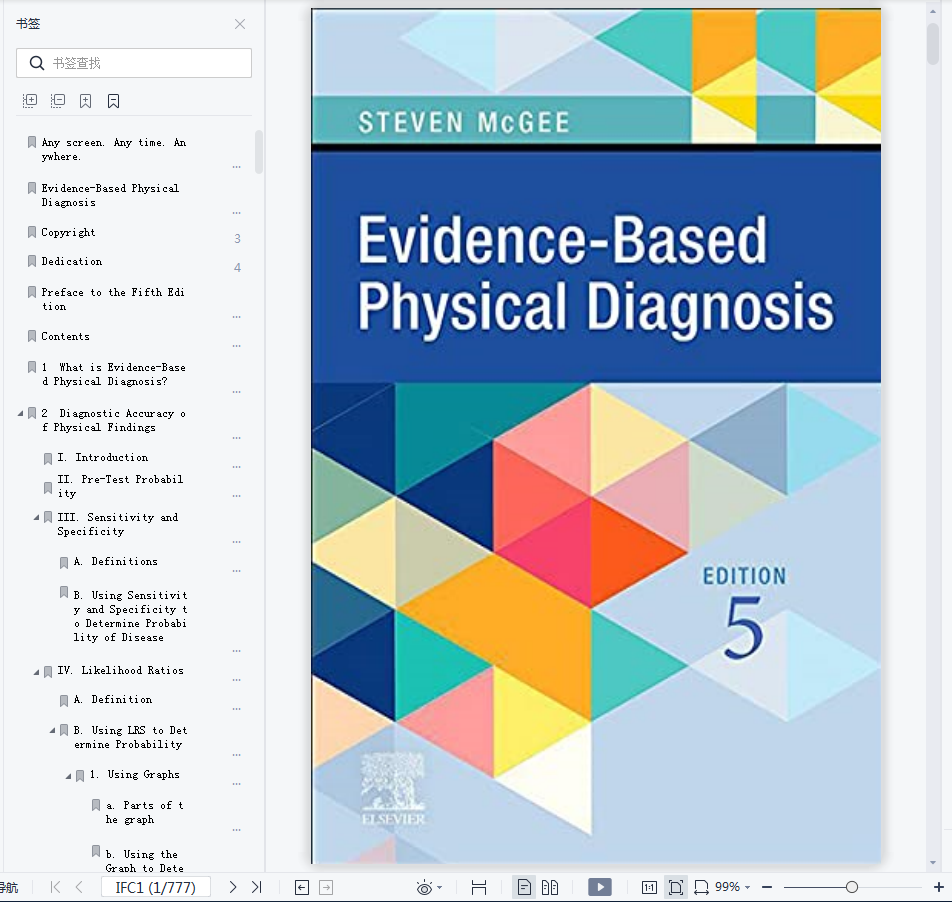
Task: Close the 书签 bookmarks panel
Action: point(240,24)
